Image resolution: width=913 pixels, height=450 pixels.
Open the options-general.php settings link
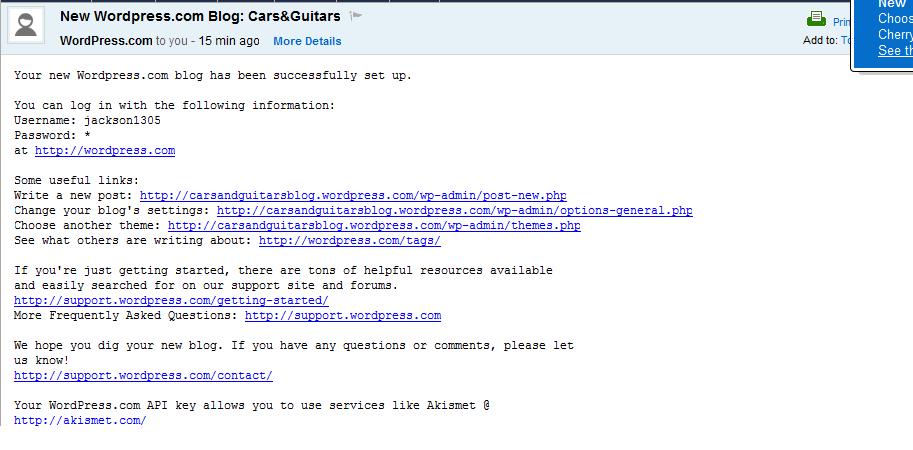point(455,211)
